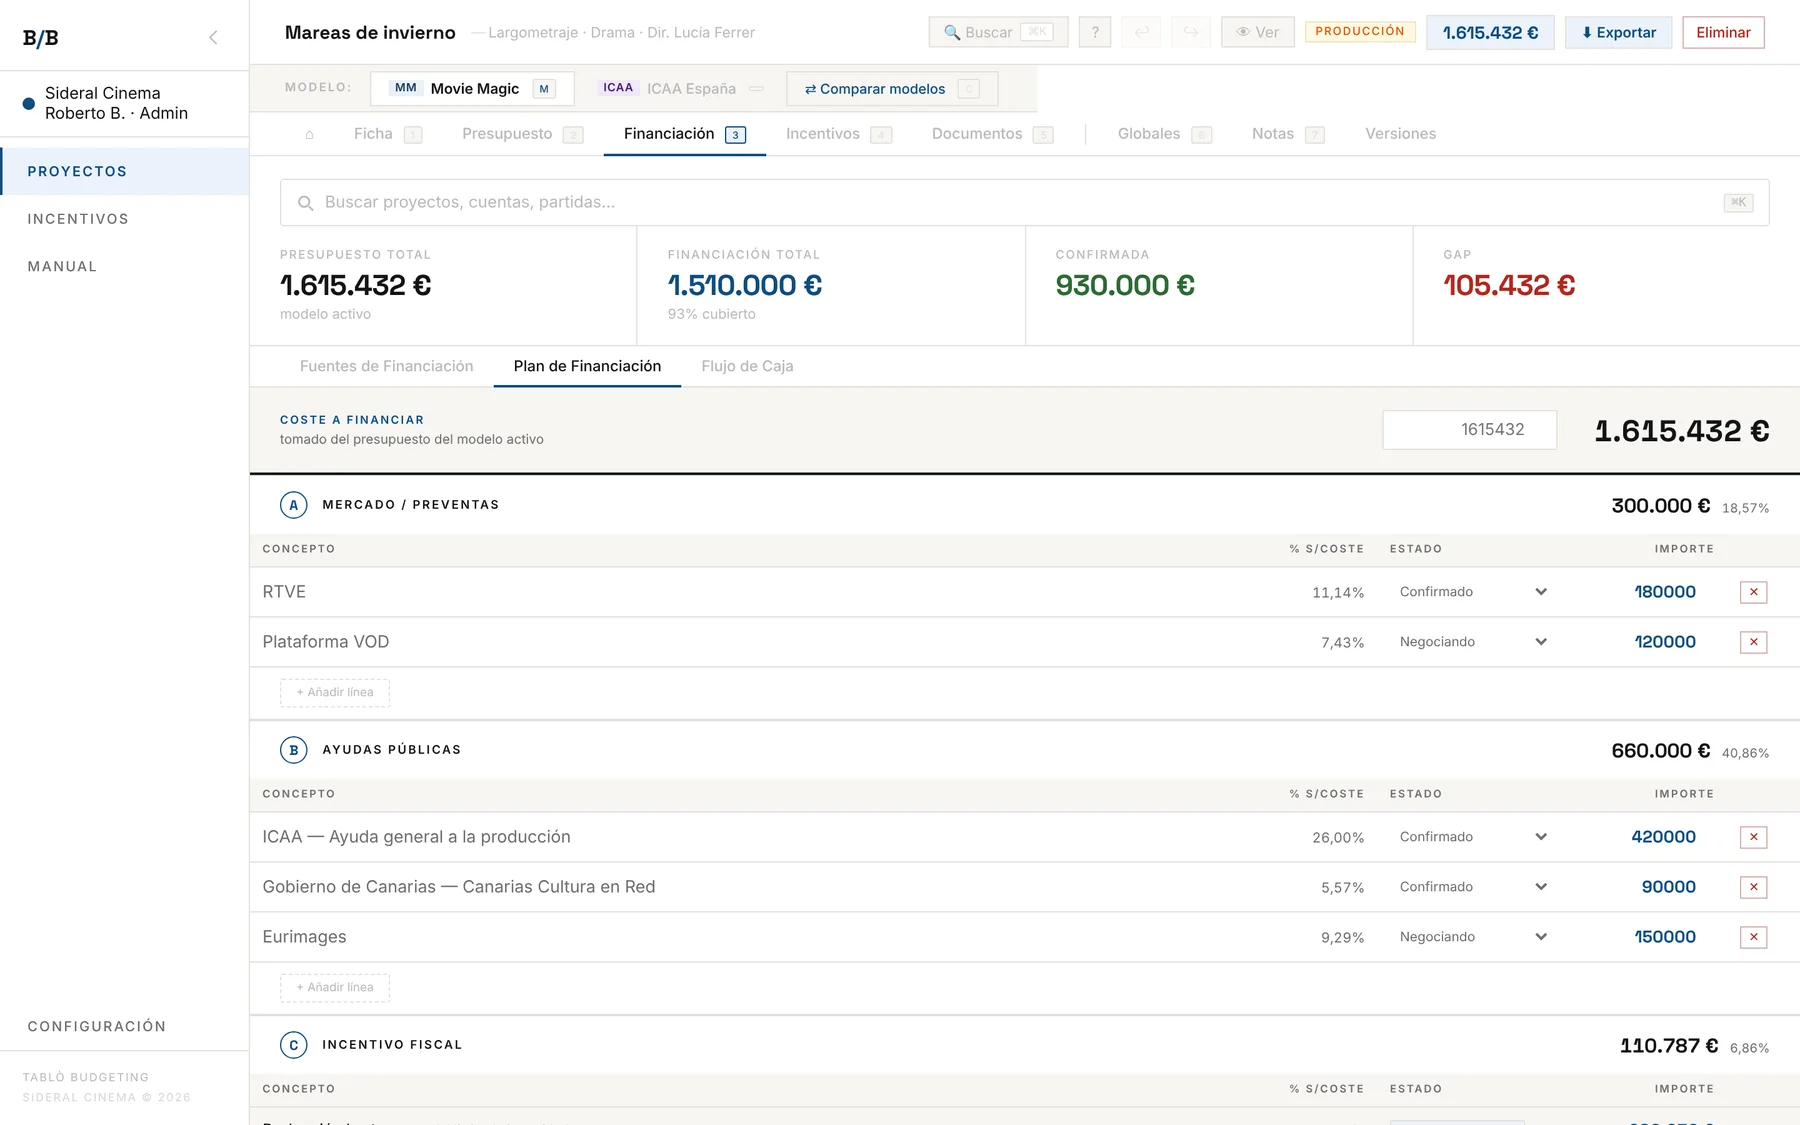Click the redo arrow in top toolbar
1800x1125 pixels.
(1191, 32)
